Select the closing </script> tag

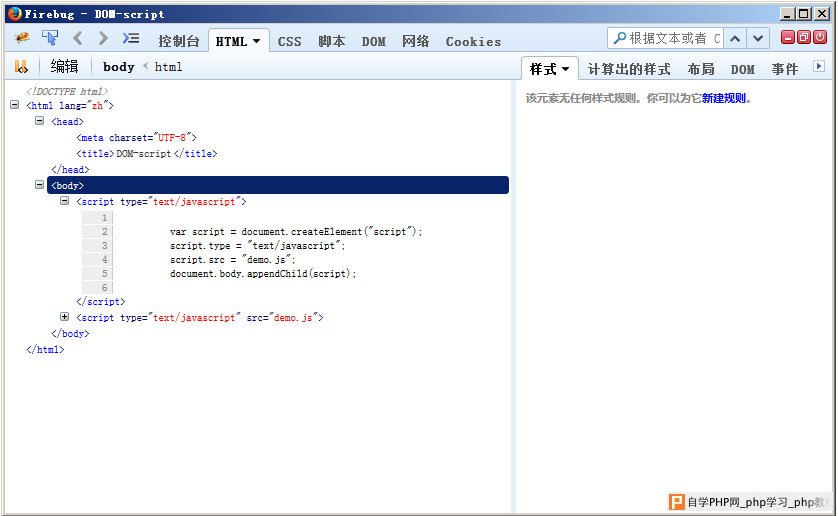[x=100, y=302]
